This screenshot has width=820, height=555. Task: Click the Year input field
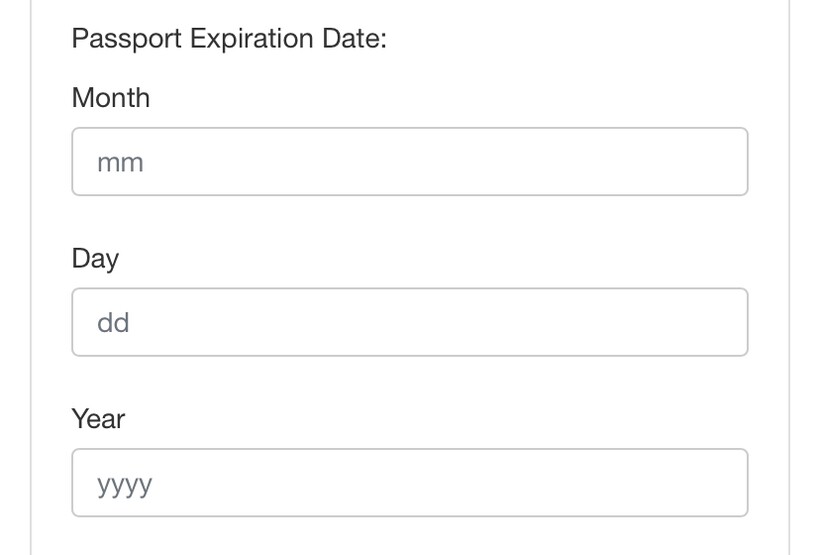tap(410, 483)
